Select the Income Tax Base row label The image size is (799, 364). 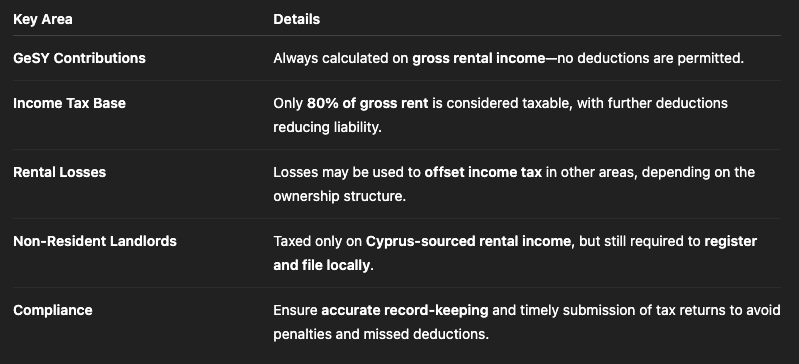coord(69,103)
